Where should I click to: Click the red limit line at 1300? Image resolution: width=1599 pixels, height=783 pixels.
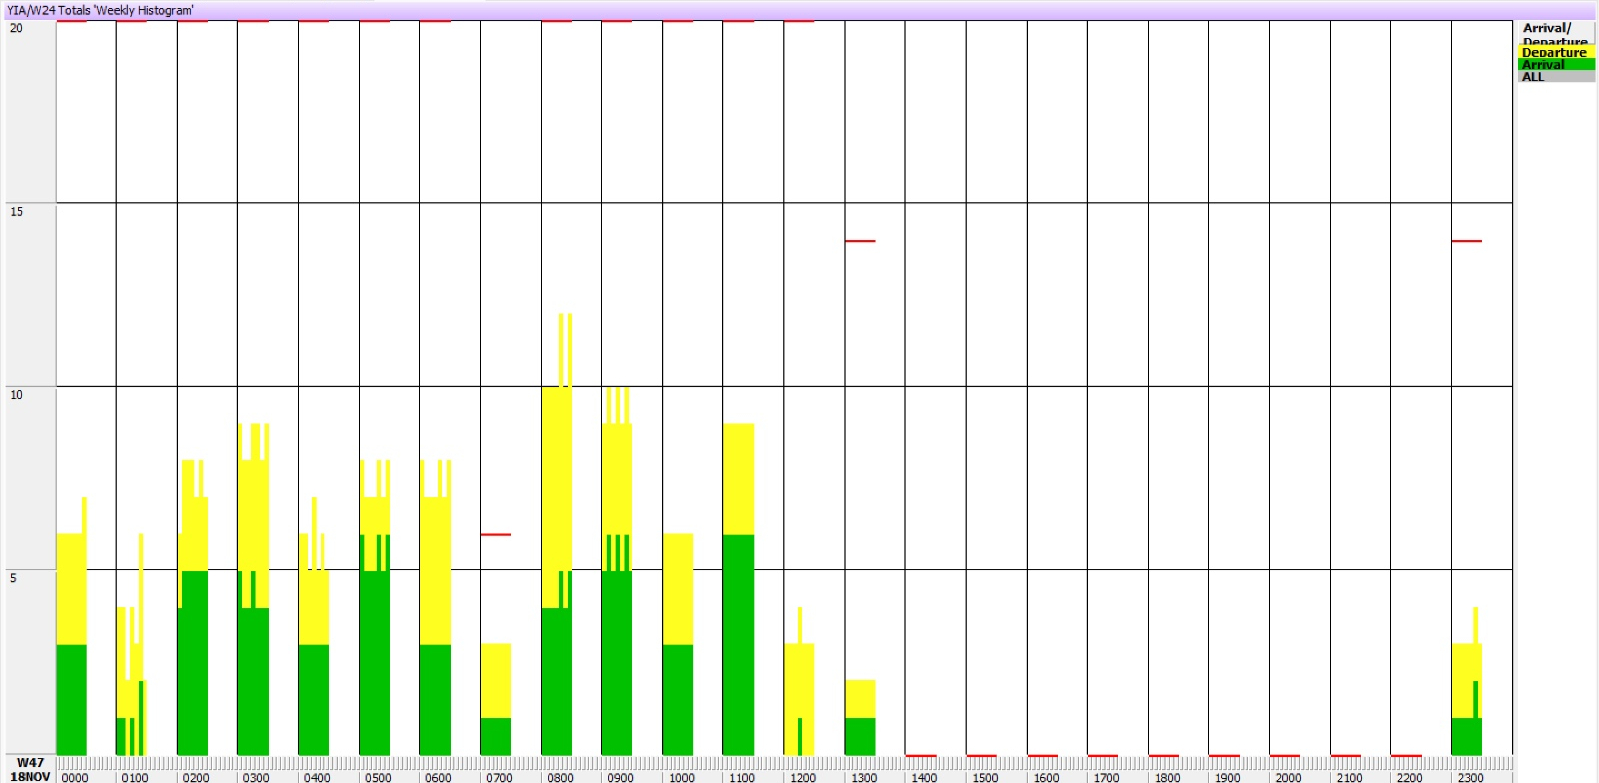[859, 241]
